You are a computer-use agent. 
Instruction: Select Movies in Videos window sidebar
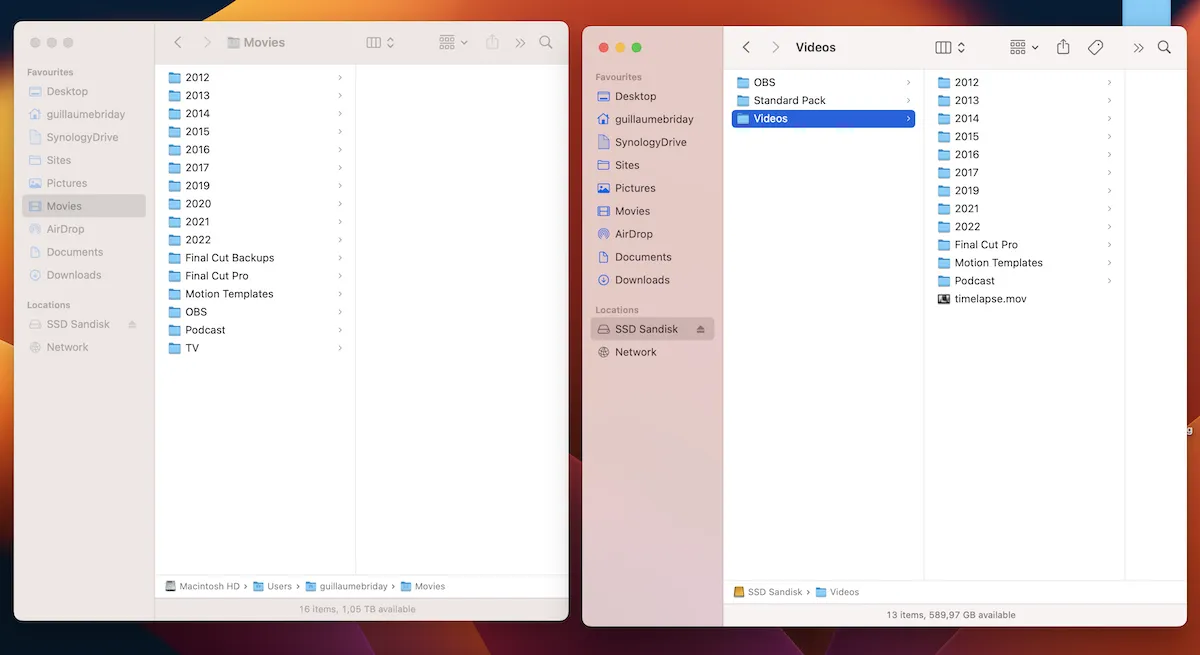[x=652, y=211]
